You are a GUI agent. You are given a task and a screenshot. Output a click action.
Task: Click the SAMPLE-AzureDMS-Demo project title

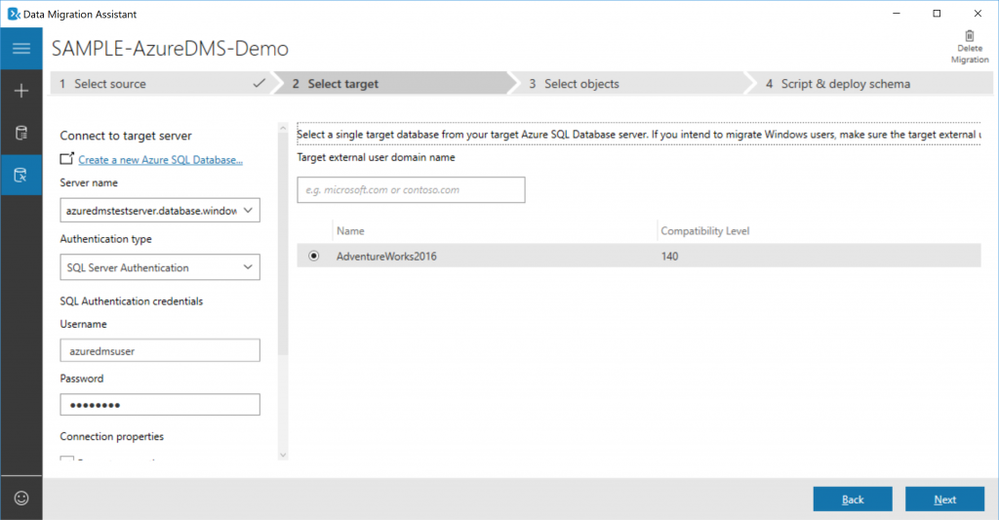click(x=170, y=48)
